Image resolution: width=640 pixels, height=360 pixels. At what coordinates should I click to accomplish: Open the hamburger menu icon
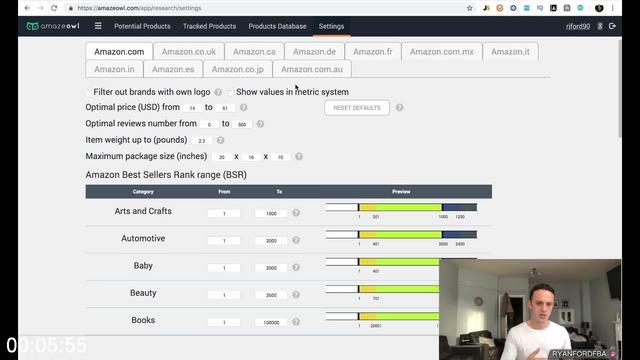click(x=98, y=26)
